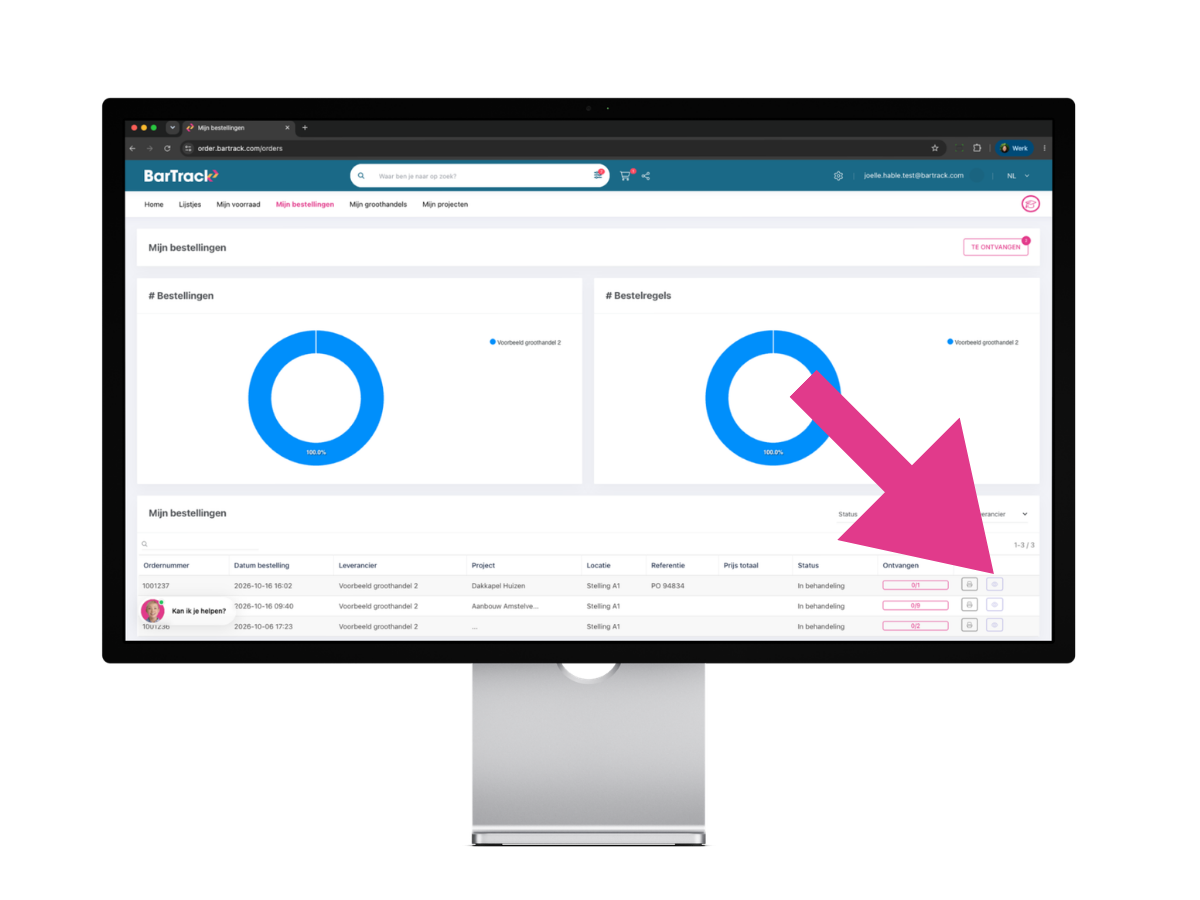Click the BarTrack logo

click(x=181, y=176)
